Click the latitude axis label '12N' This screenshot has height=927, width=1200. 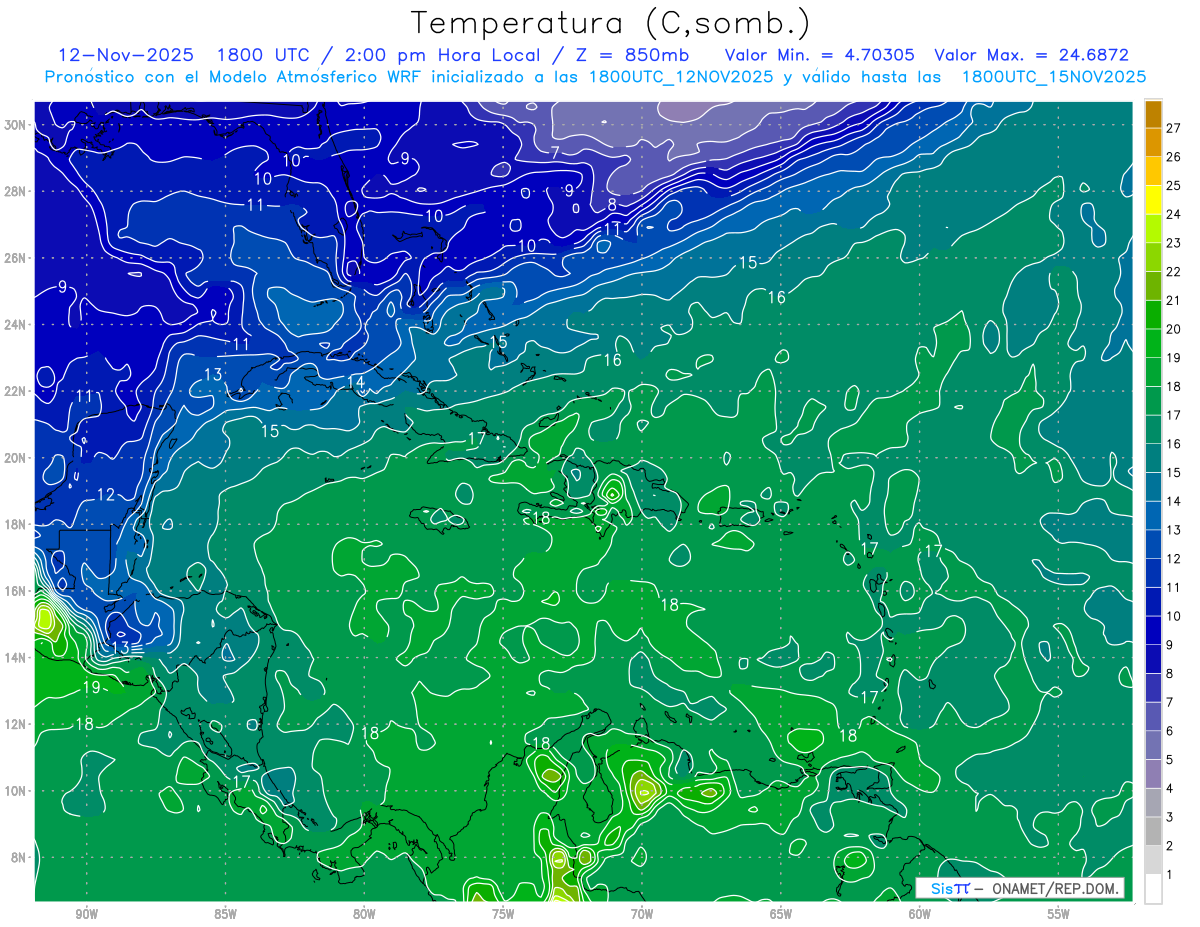click(x=17, y=724)
